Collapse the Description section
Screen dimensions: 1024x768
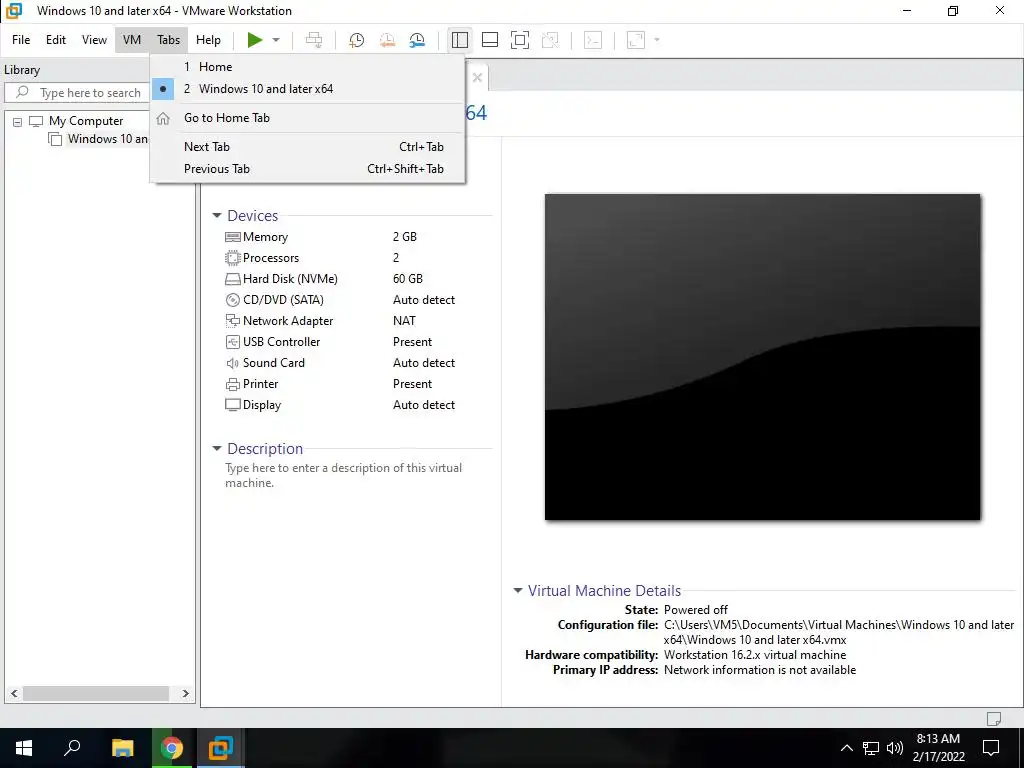click(x=217, y=449)
